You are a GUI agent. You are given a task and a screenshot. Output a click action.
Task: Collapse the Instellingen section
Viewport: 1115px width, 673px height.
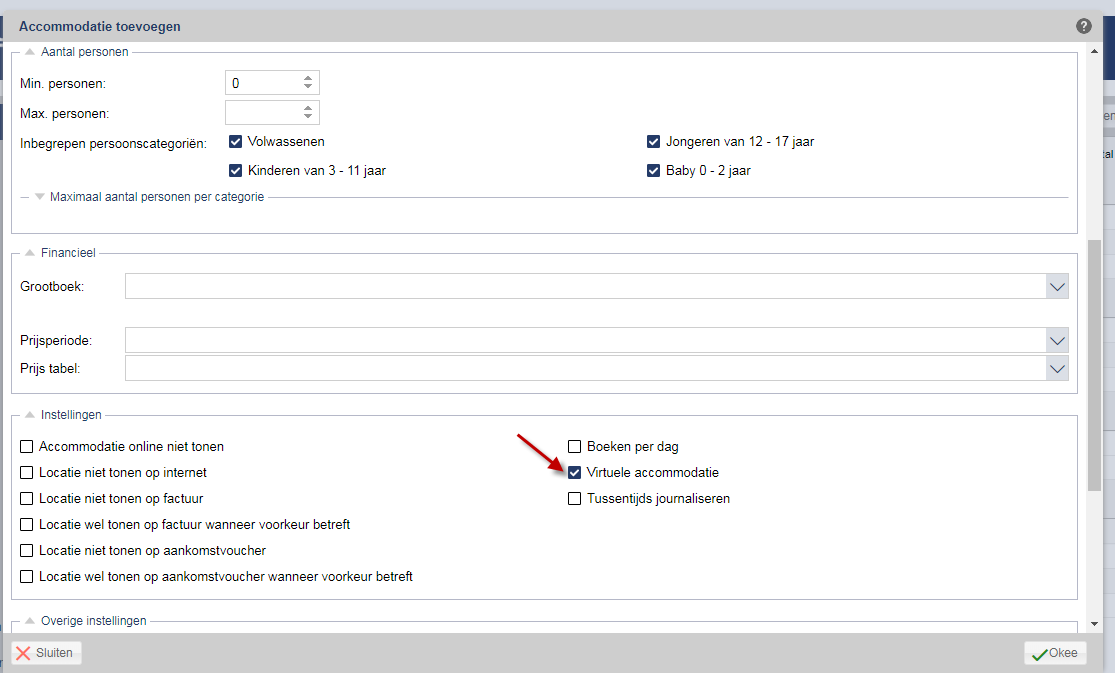click(30, 415)
